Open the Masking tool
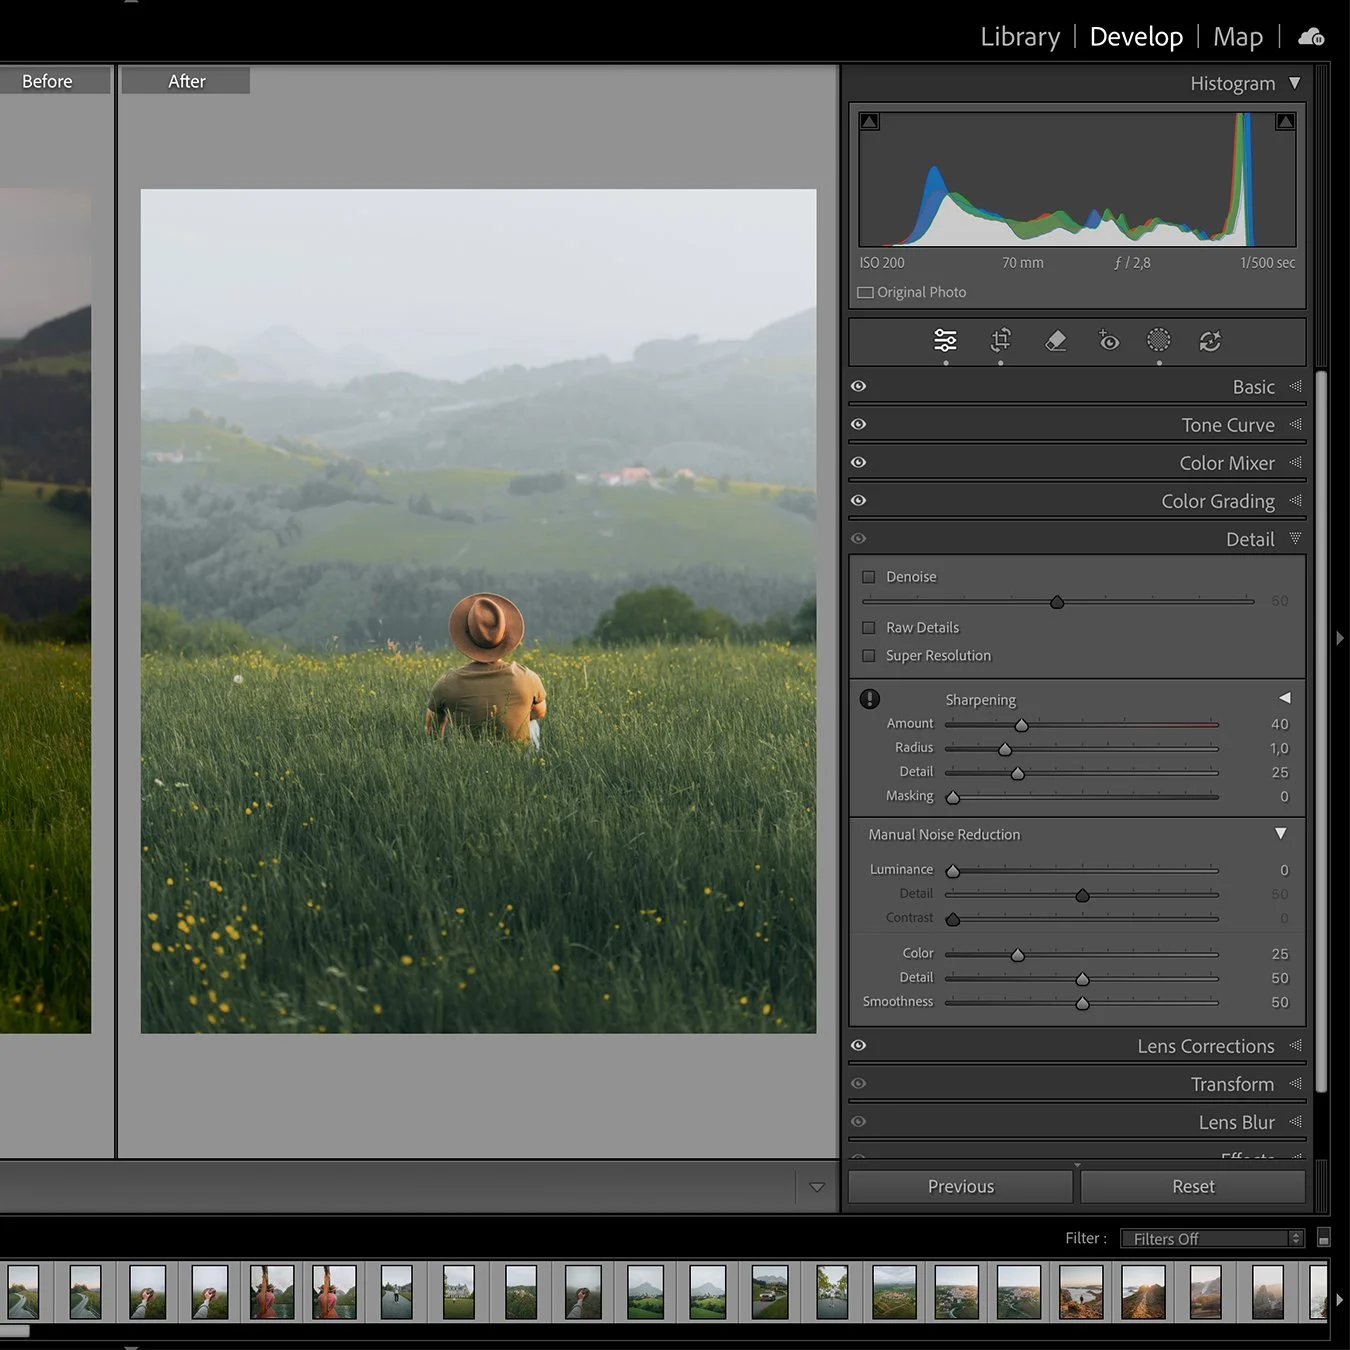 pos(1158,341)
